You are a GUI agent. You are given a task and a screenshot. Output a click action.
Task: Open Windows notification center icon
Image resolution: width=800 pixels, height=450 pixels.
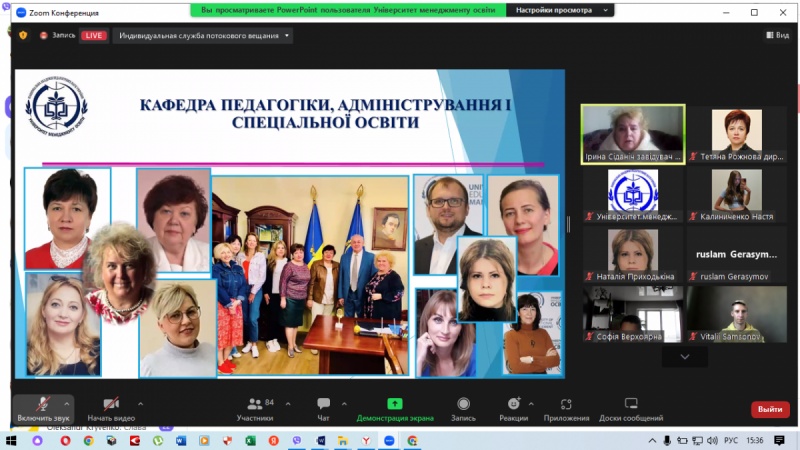click(779, 440)
